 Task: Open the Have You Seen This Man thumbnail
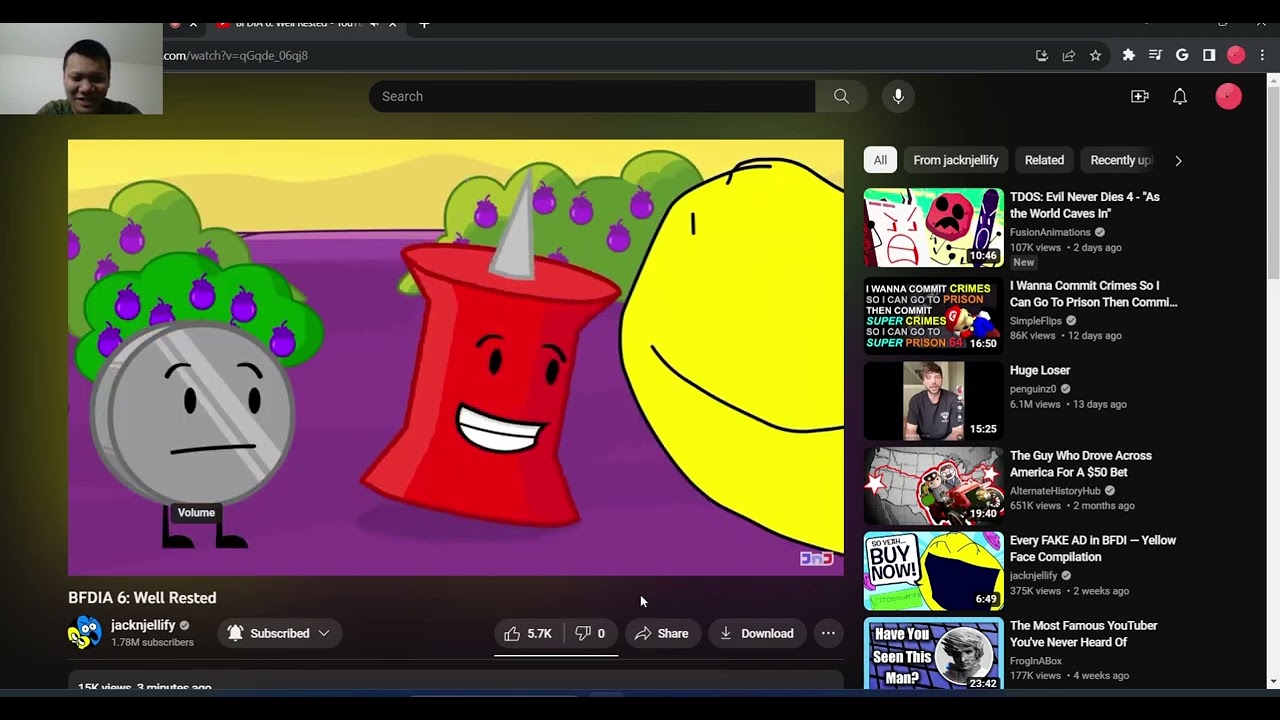(x=933, y=655)
